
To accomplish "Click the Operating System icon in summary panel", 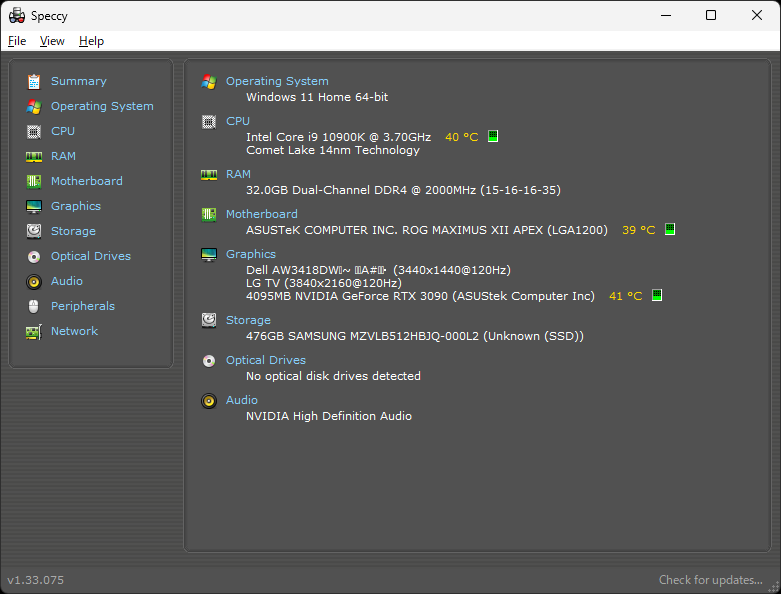I will (x=209, y=82).
